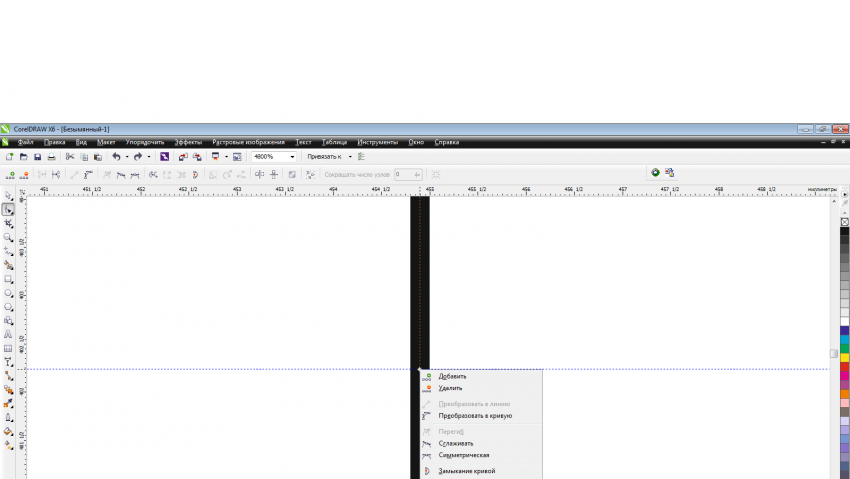Select the Pick tool in toolbox
The height and width of the screenshot is (479, 850).
[x=8, y=196]
